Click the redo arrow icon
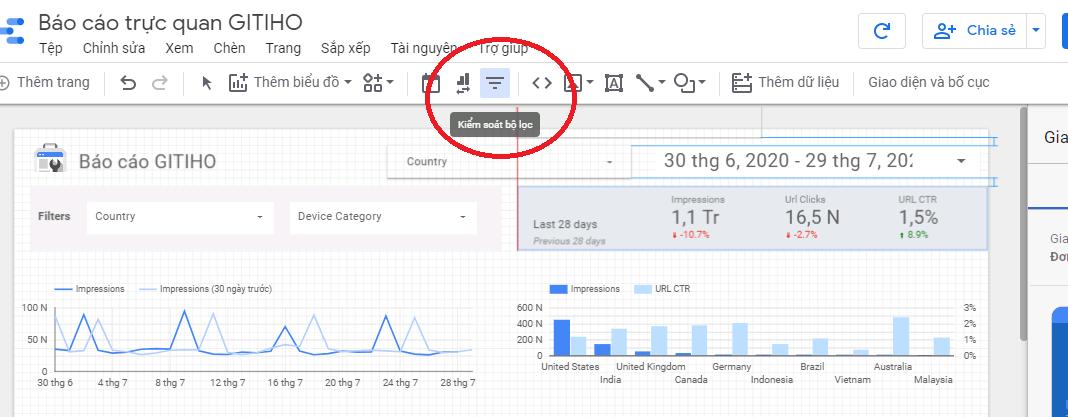1068x417 pixels. [x=159, y=83]
